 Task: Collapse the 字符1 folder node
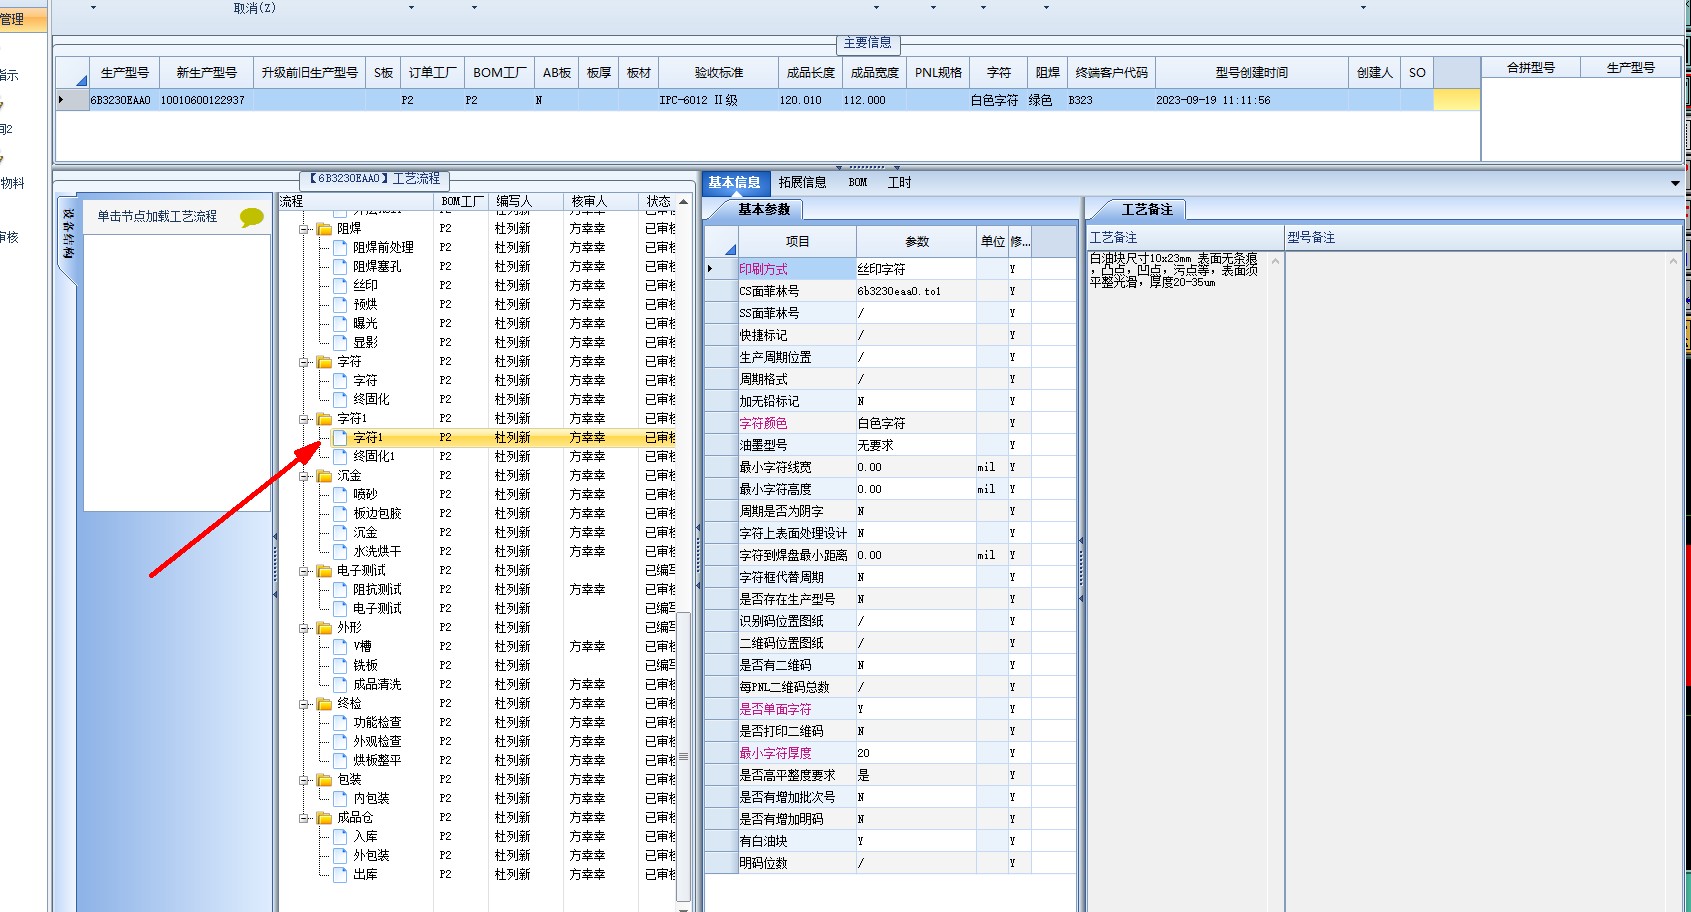[304, 419]
